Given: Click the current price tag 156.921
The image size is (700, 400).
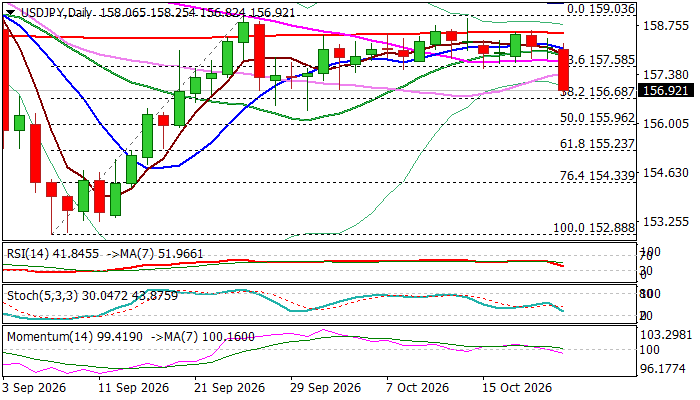Looking at the screenshot, I should click(666, 91).
